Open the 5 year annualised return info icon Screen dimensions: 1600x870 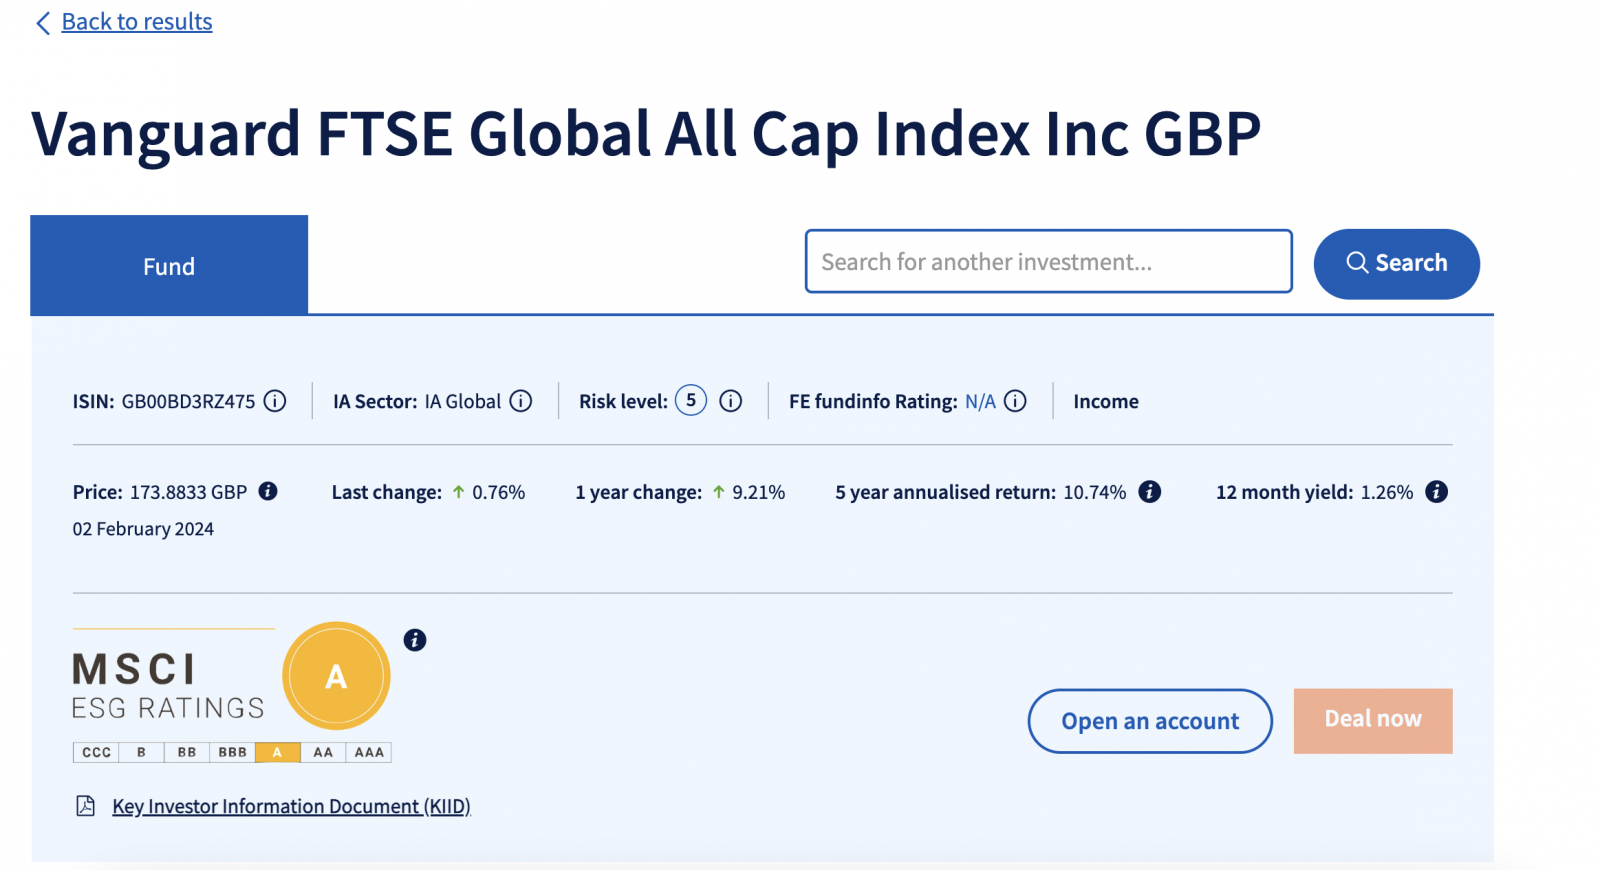[1150, 491]
